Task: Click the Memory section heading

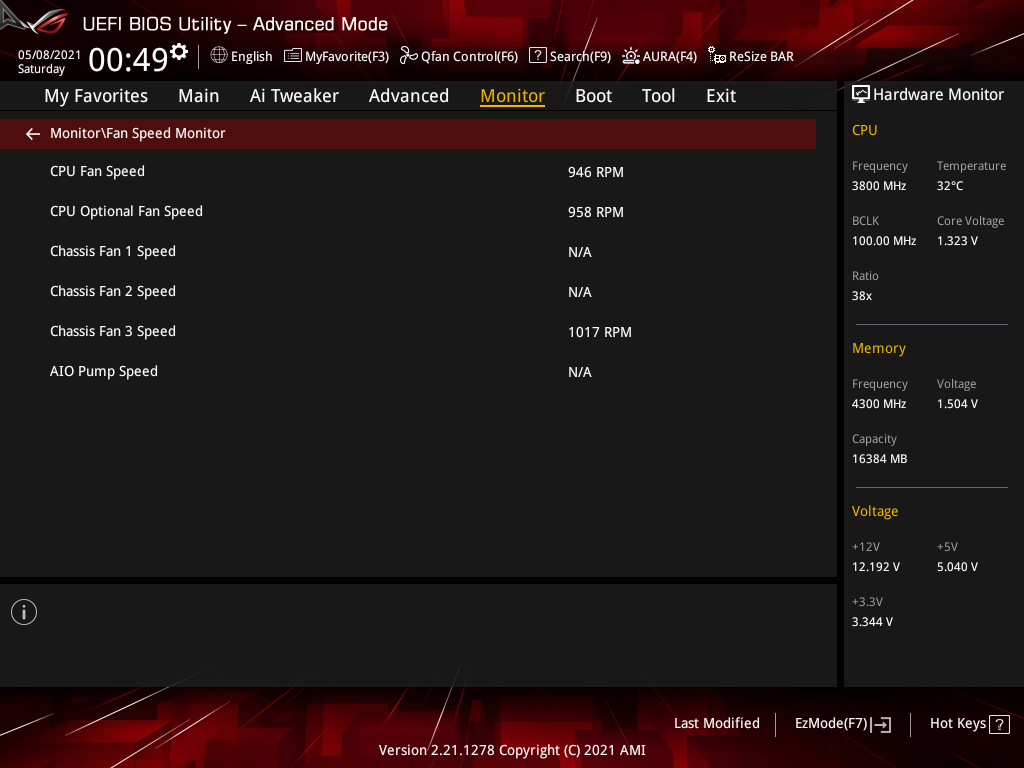Action: click(879, 348)
